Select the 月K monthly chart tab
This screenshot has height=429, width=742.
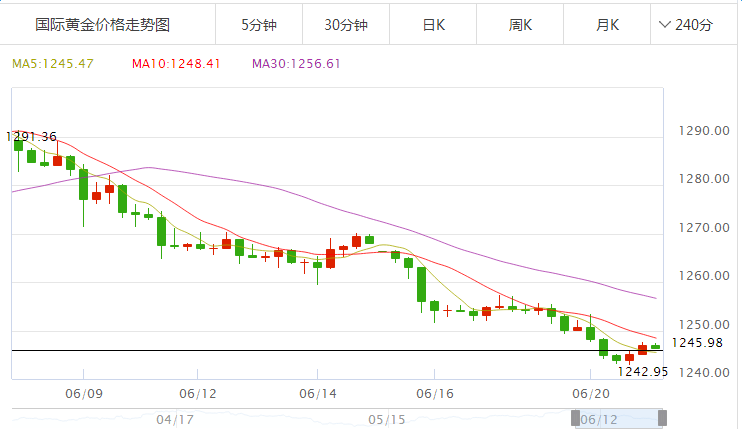tap(607, 26)
